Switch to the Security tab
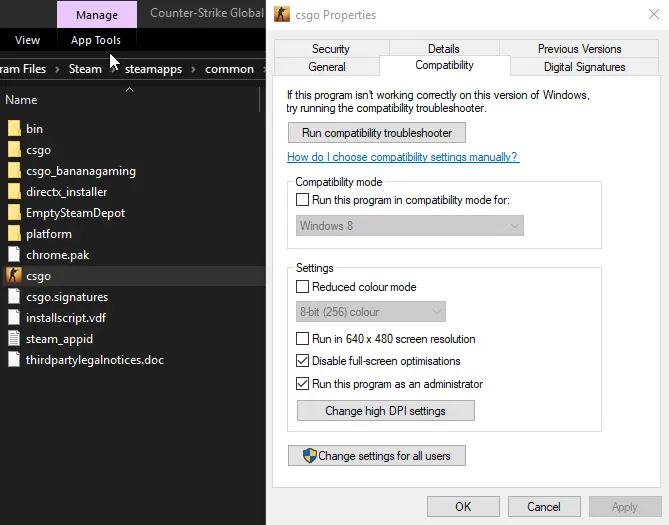This screenshot has height=525, width=669. coord(331,49)
